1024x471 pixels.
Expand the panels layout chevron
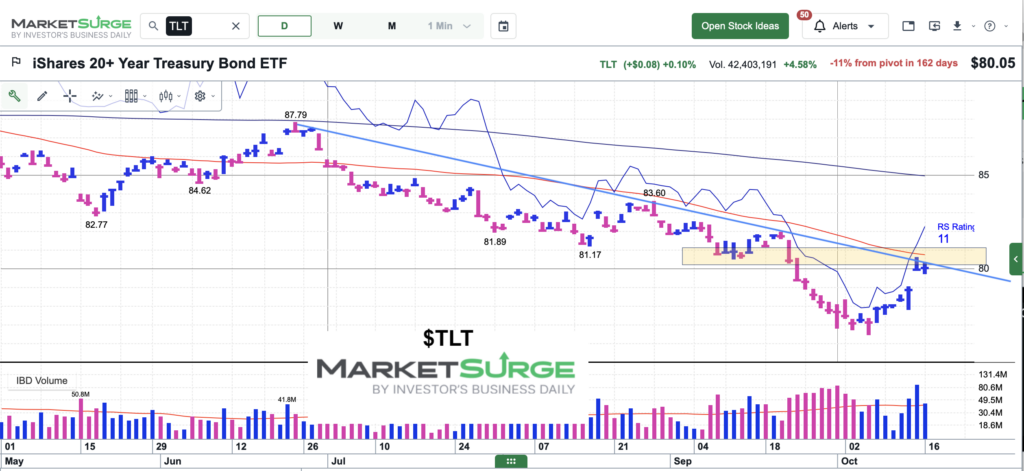(x=144, y=97)
